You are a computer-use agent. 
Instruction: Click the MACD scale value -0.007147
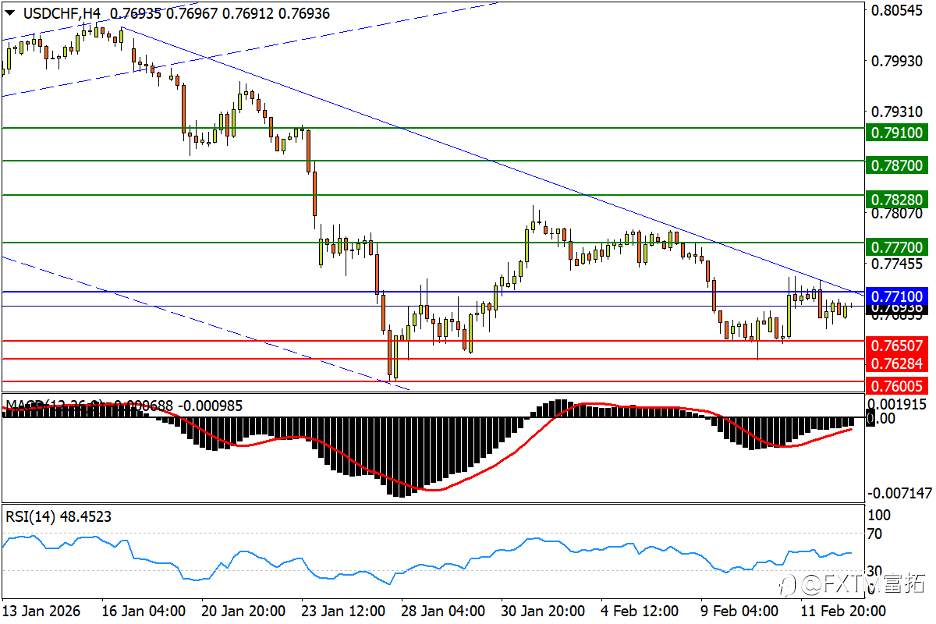coord(900,493)
